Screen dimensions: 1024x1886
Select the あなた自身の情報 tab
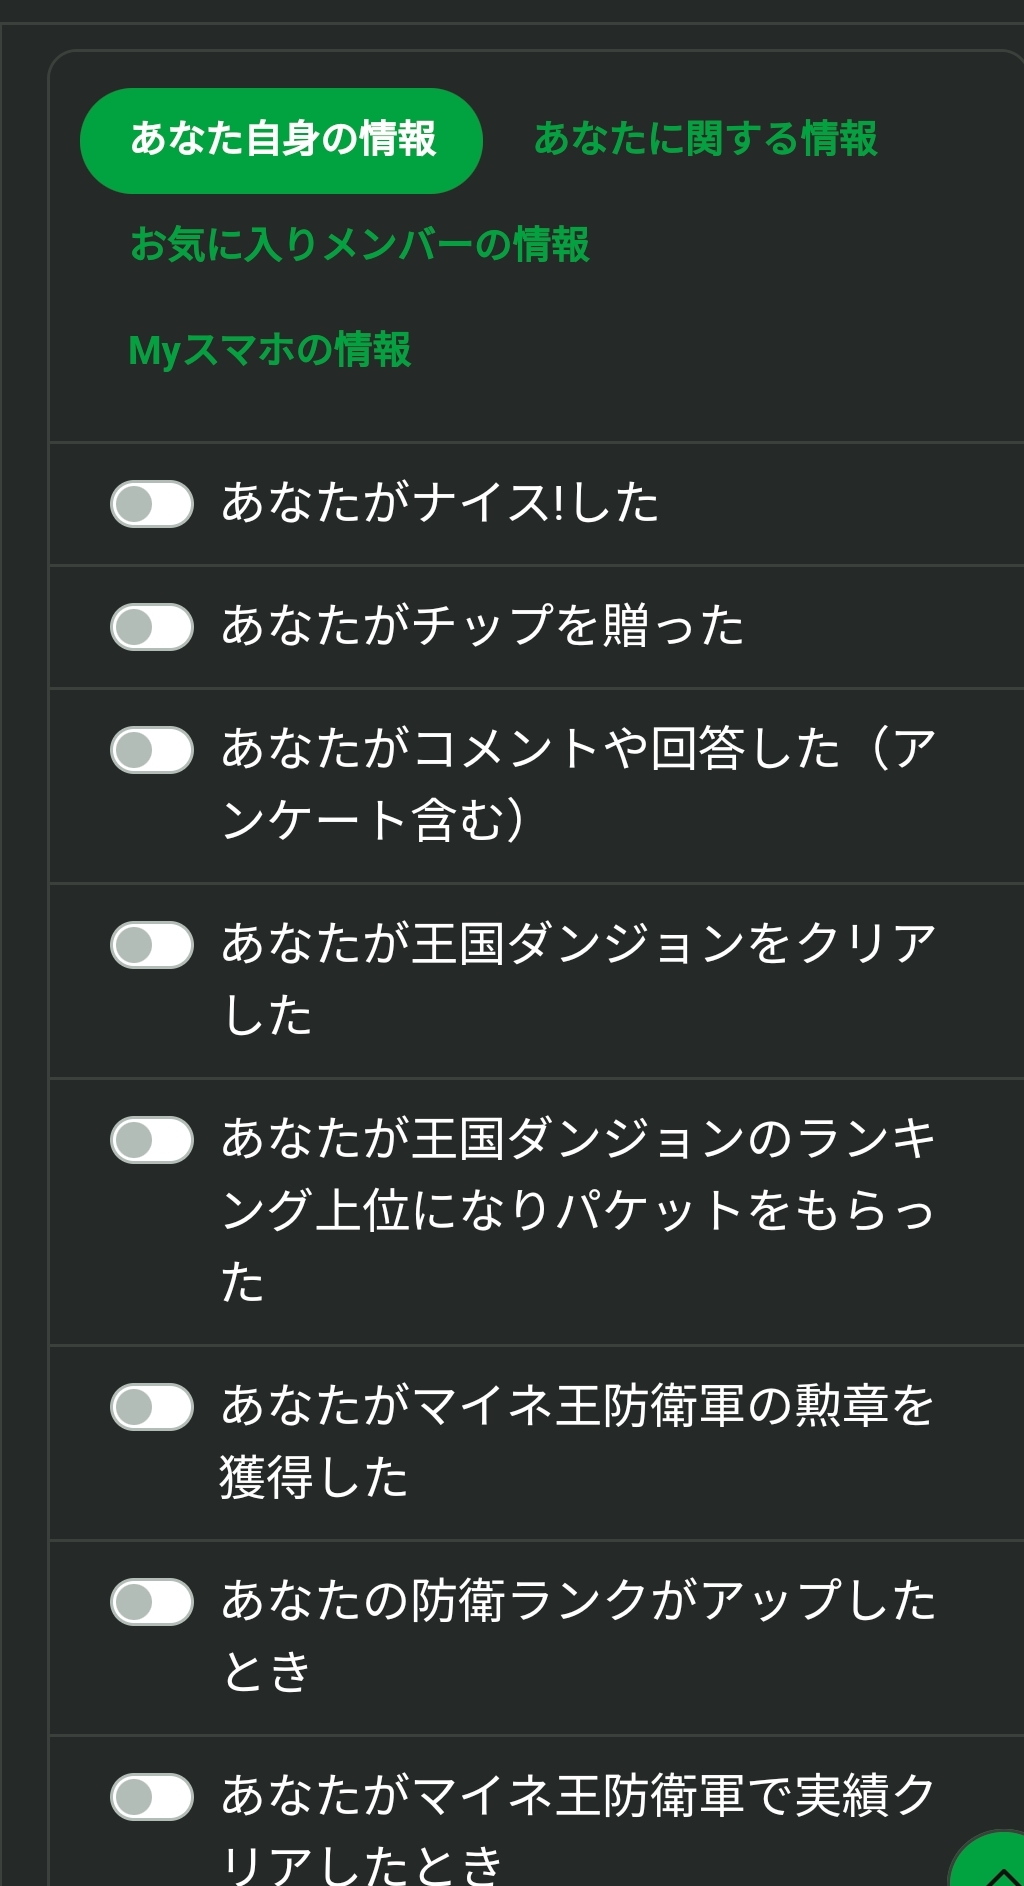[x=281, y=140]
